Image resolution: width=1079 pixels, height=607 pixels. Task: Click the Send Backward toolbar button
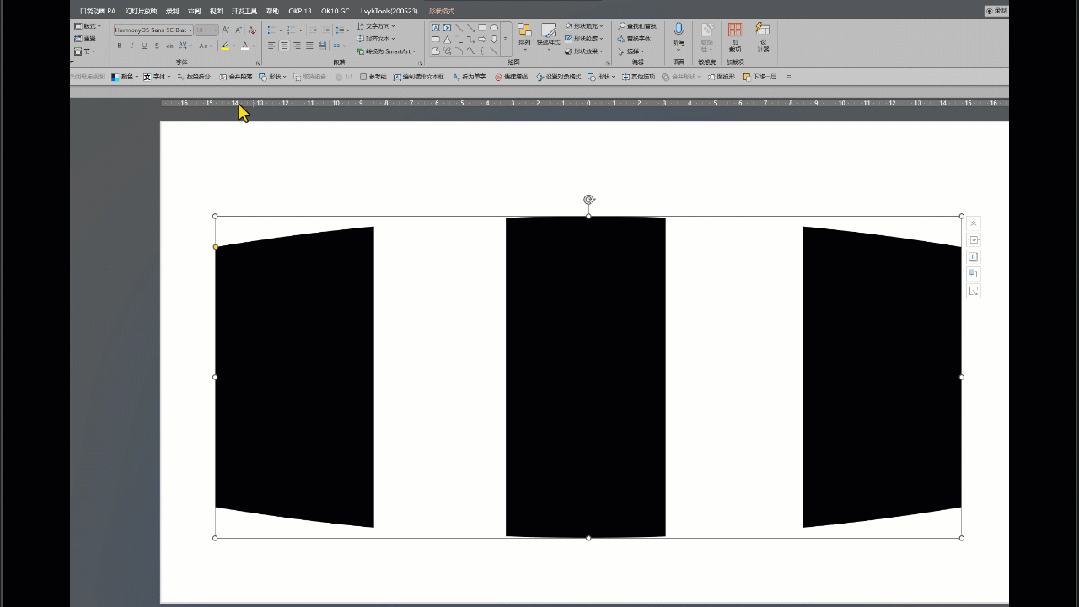(x=761, y=76)
